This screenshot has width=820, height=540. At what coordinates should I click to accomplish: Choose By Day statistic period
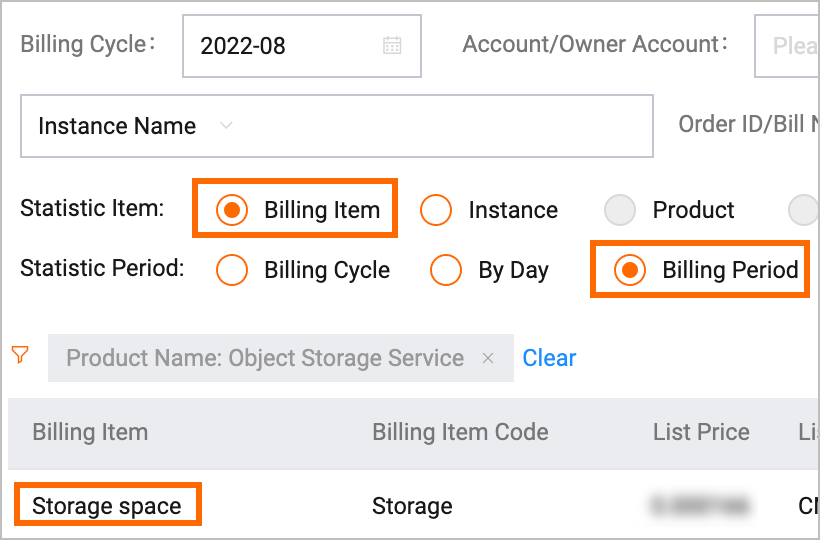(x=446, y=270)
